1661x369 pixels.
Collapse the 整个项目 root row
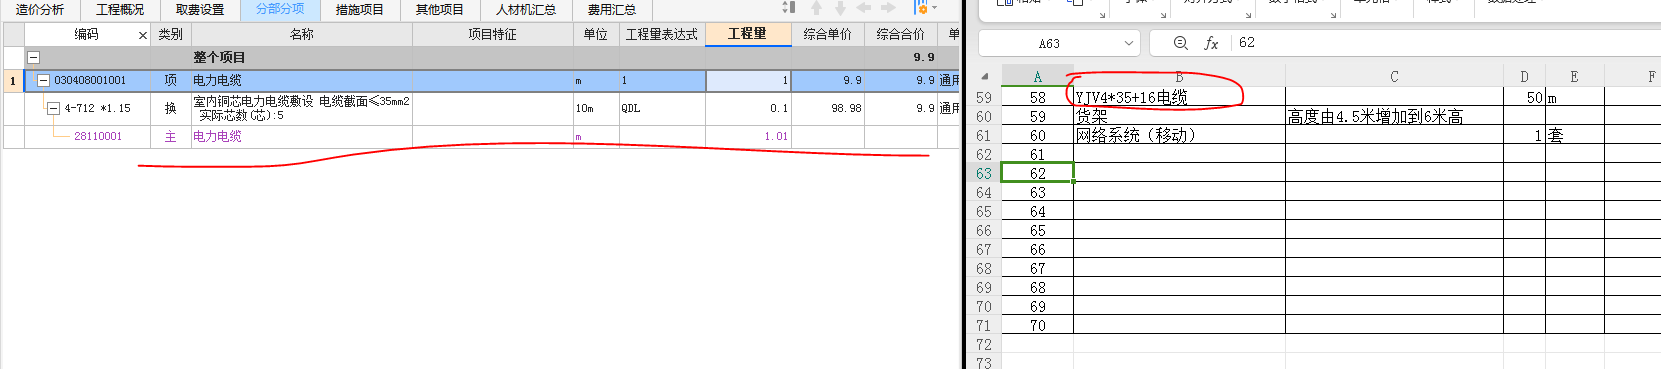(33, 58)
